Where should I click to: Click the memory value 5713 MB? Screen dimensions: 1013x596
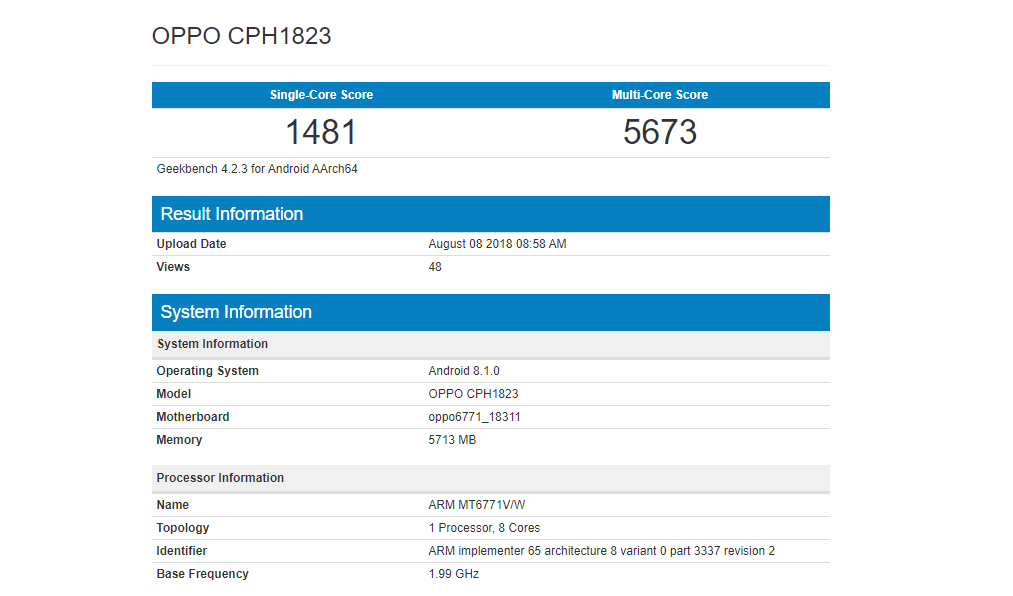point(452,440)
